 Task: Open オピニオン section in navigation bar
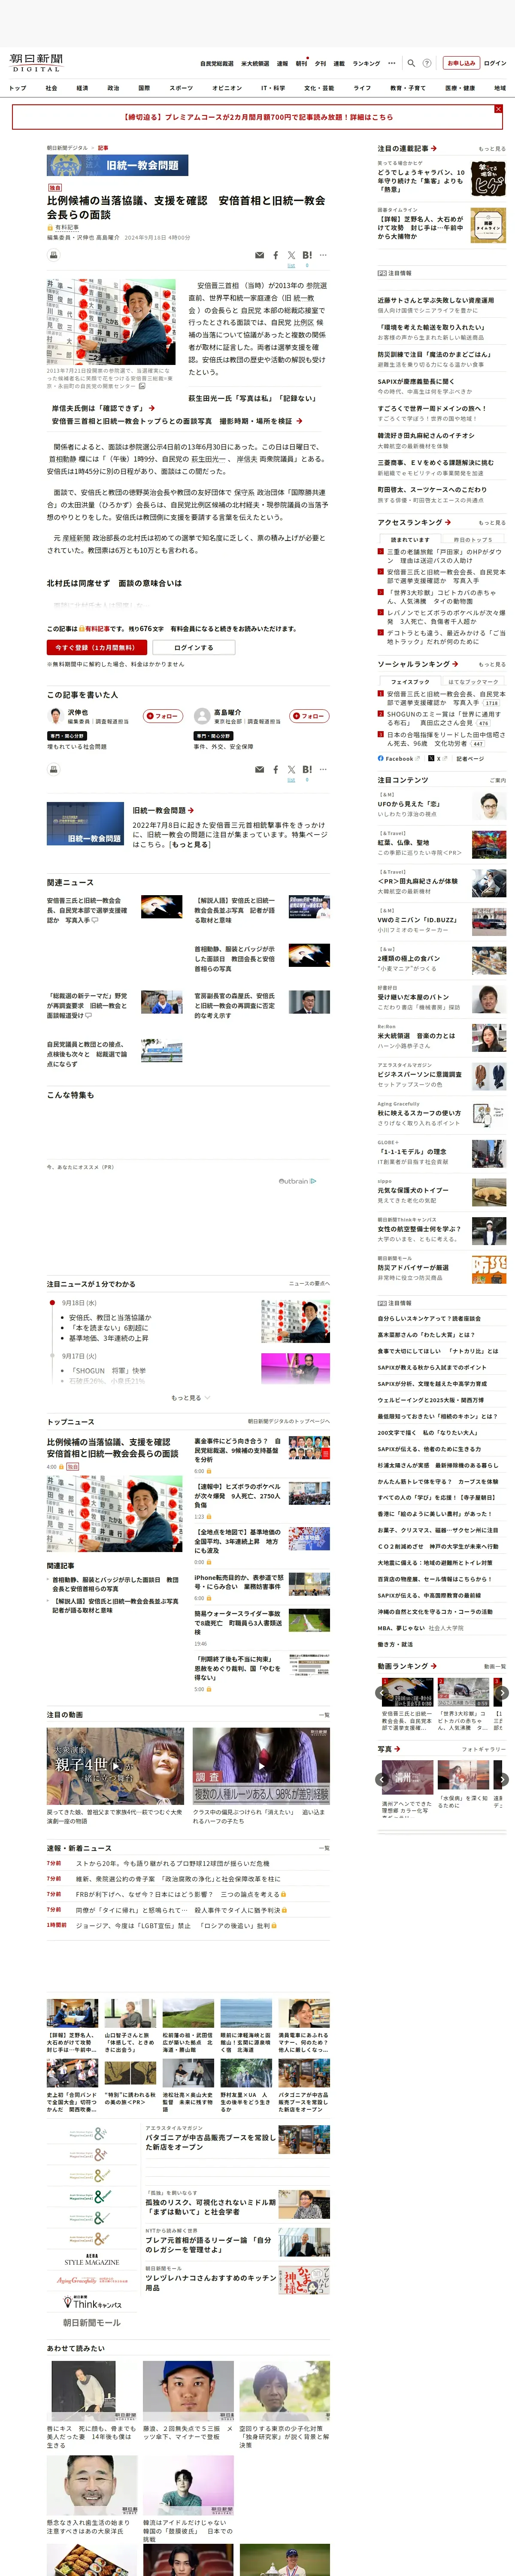pyautogui.click(x=227, y=88)
